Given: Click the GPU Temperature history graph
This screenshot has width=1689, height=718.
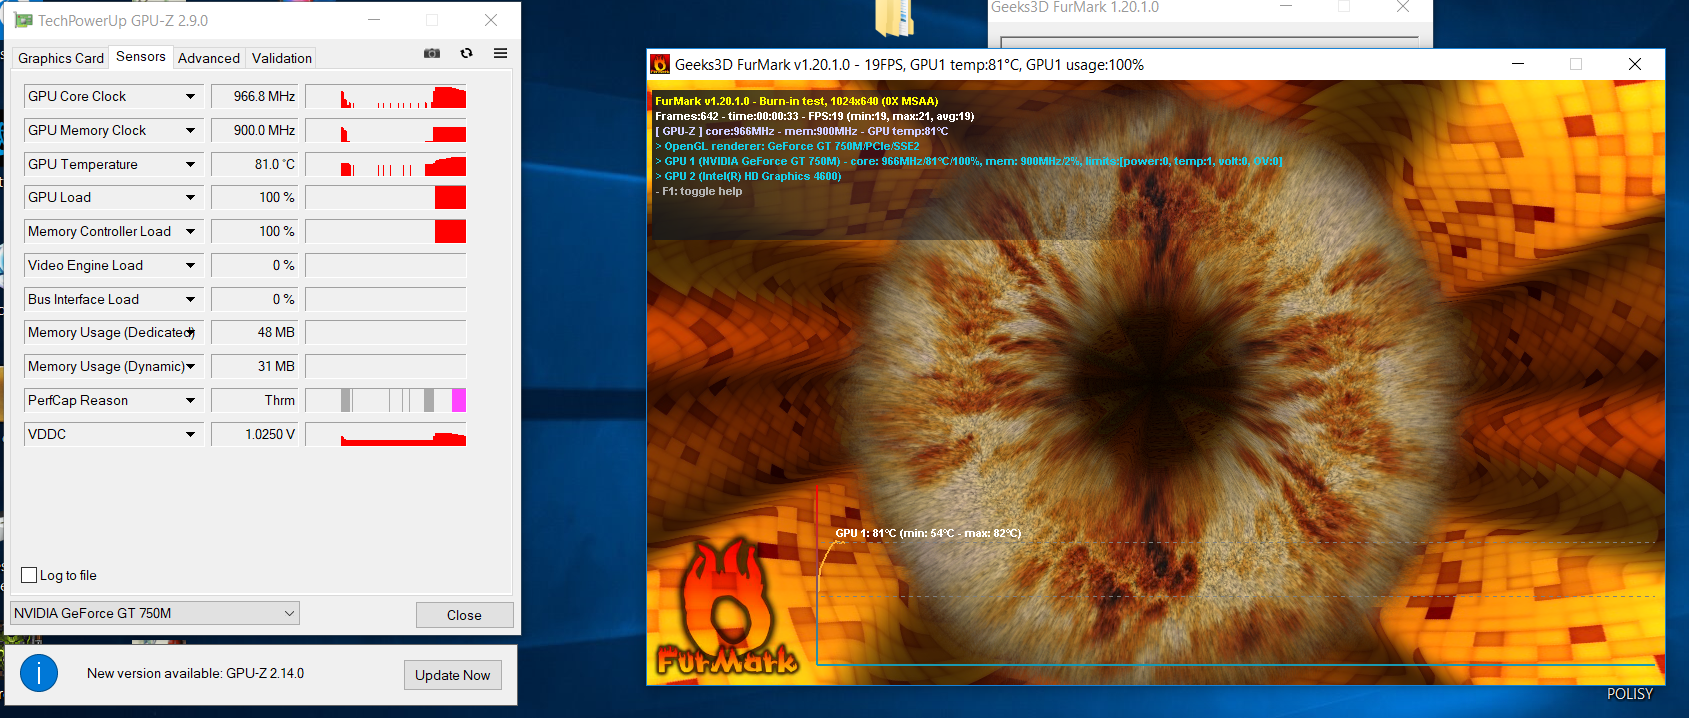Looking at the screenshot, I should (386, 164).
